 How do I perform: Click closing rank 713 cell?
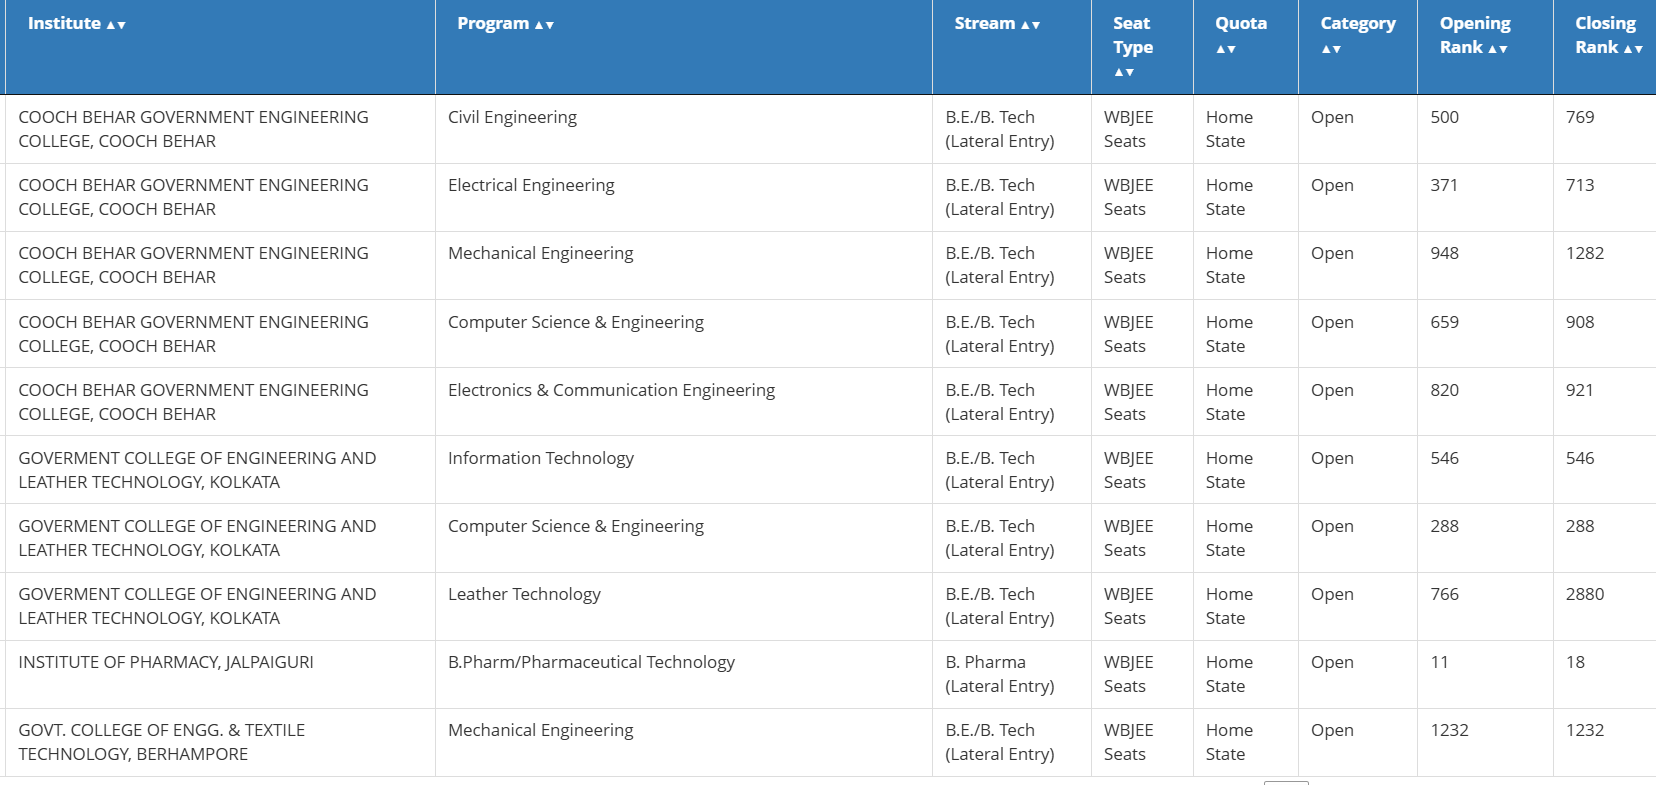point(1605,197)
